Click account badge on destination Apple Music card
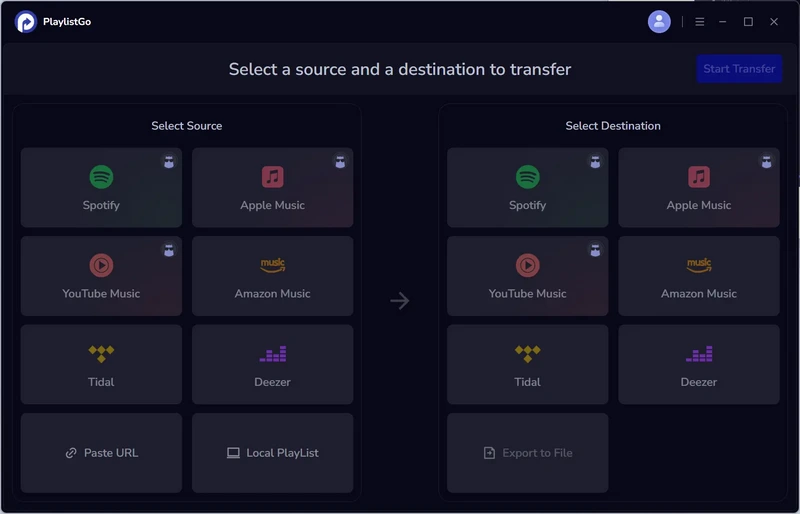Image resolution: width=800 pixels, height=514 pixels. [766, 162]
